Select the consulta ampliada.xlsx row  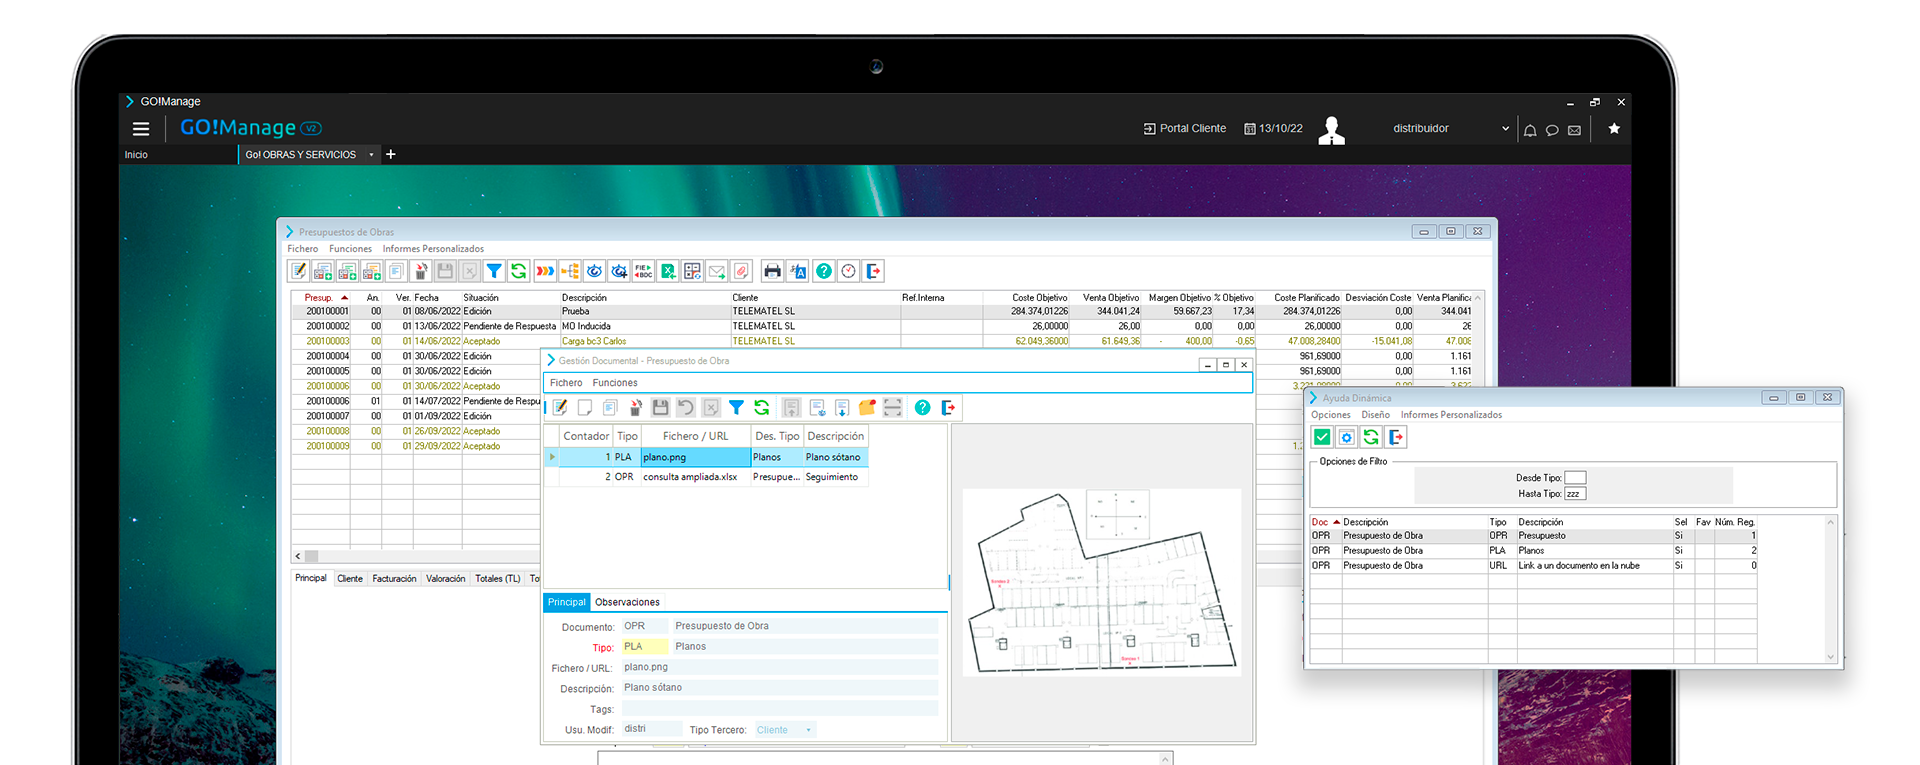click(x=706, y=477)
